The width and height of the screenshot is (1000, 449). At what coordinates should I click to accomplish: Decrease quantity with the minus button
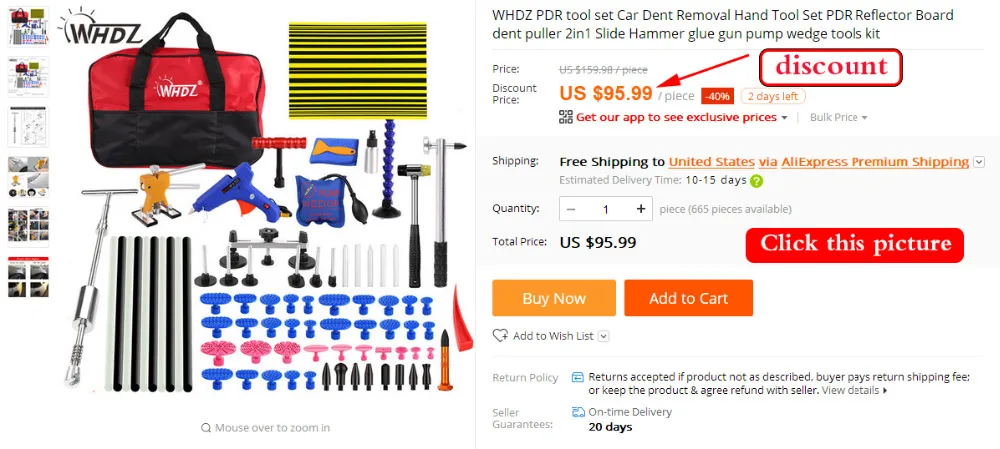571,209
